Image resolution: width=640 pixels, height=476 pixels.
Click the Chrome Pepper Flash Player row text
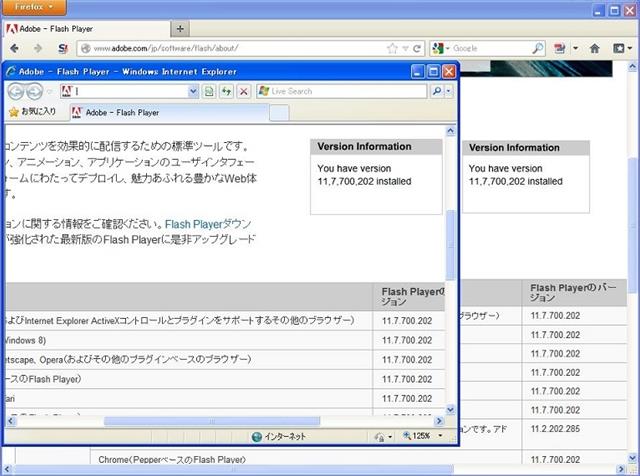172,460
